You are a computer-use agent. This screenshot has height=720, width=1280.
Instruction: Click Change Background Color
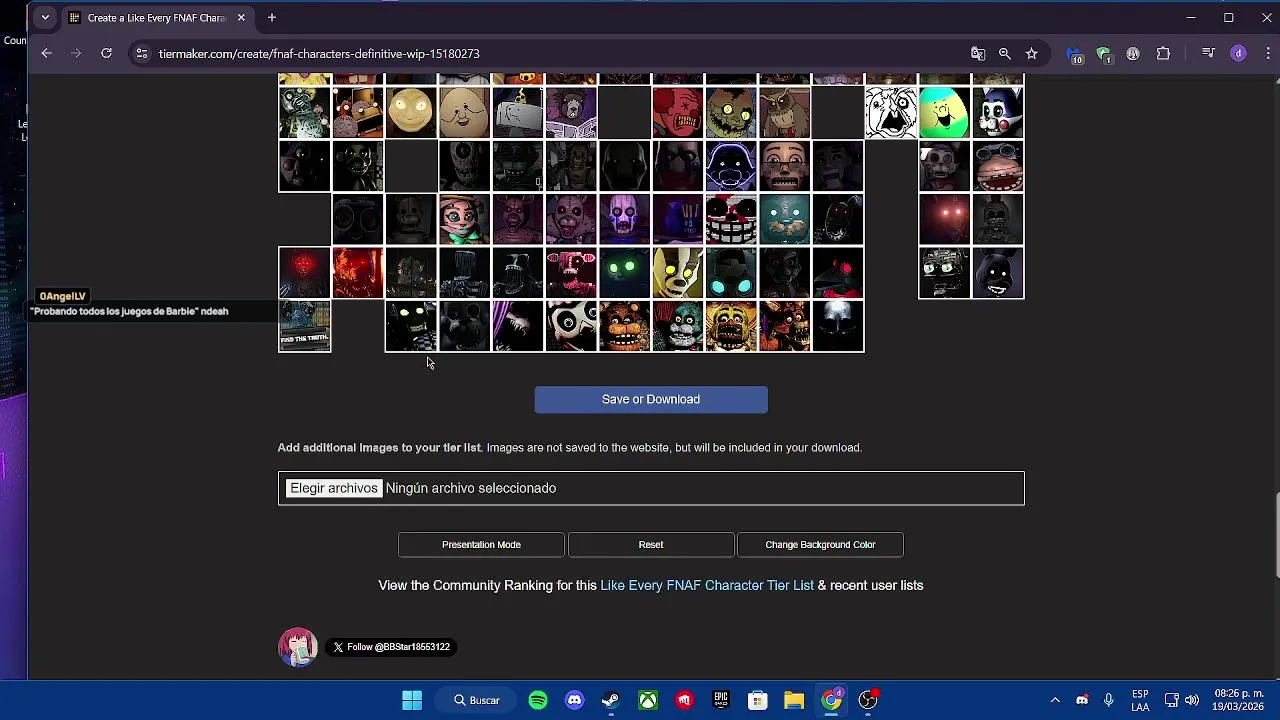[820, 545]
